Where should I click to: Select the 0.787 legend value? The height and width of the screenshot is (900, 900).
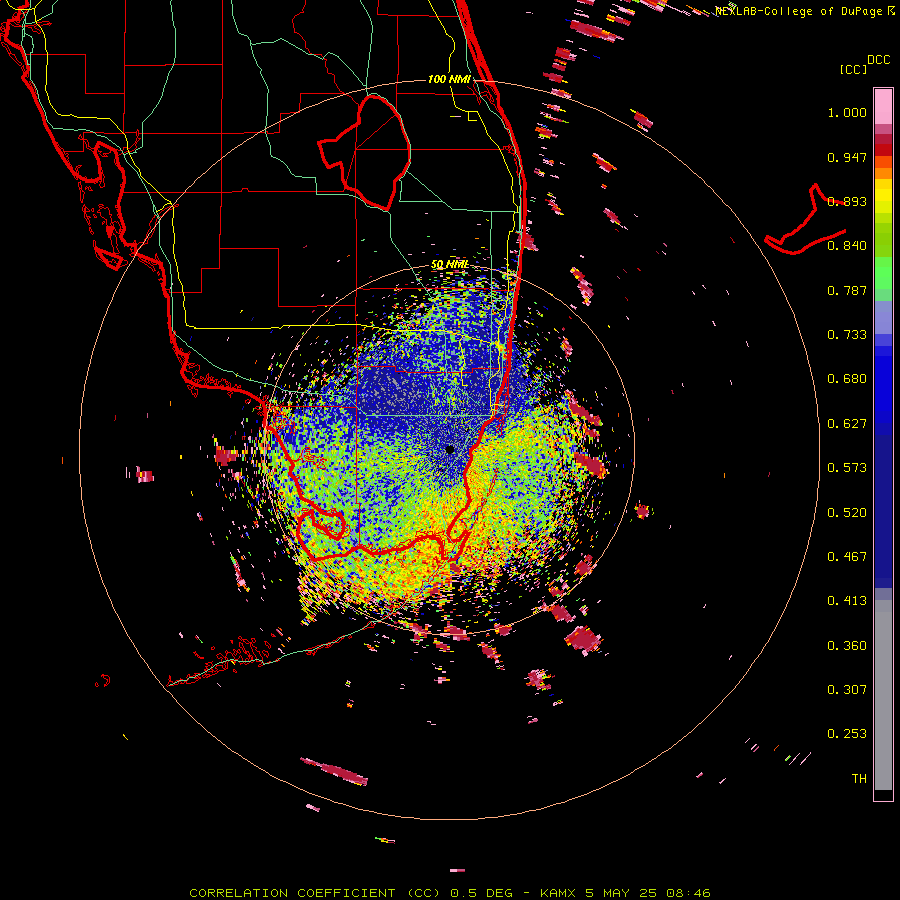coord(847,290)
